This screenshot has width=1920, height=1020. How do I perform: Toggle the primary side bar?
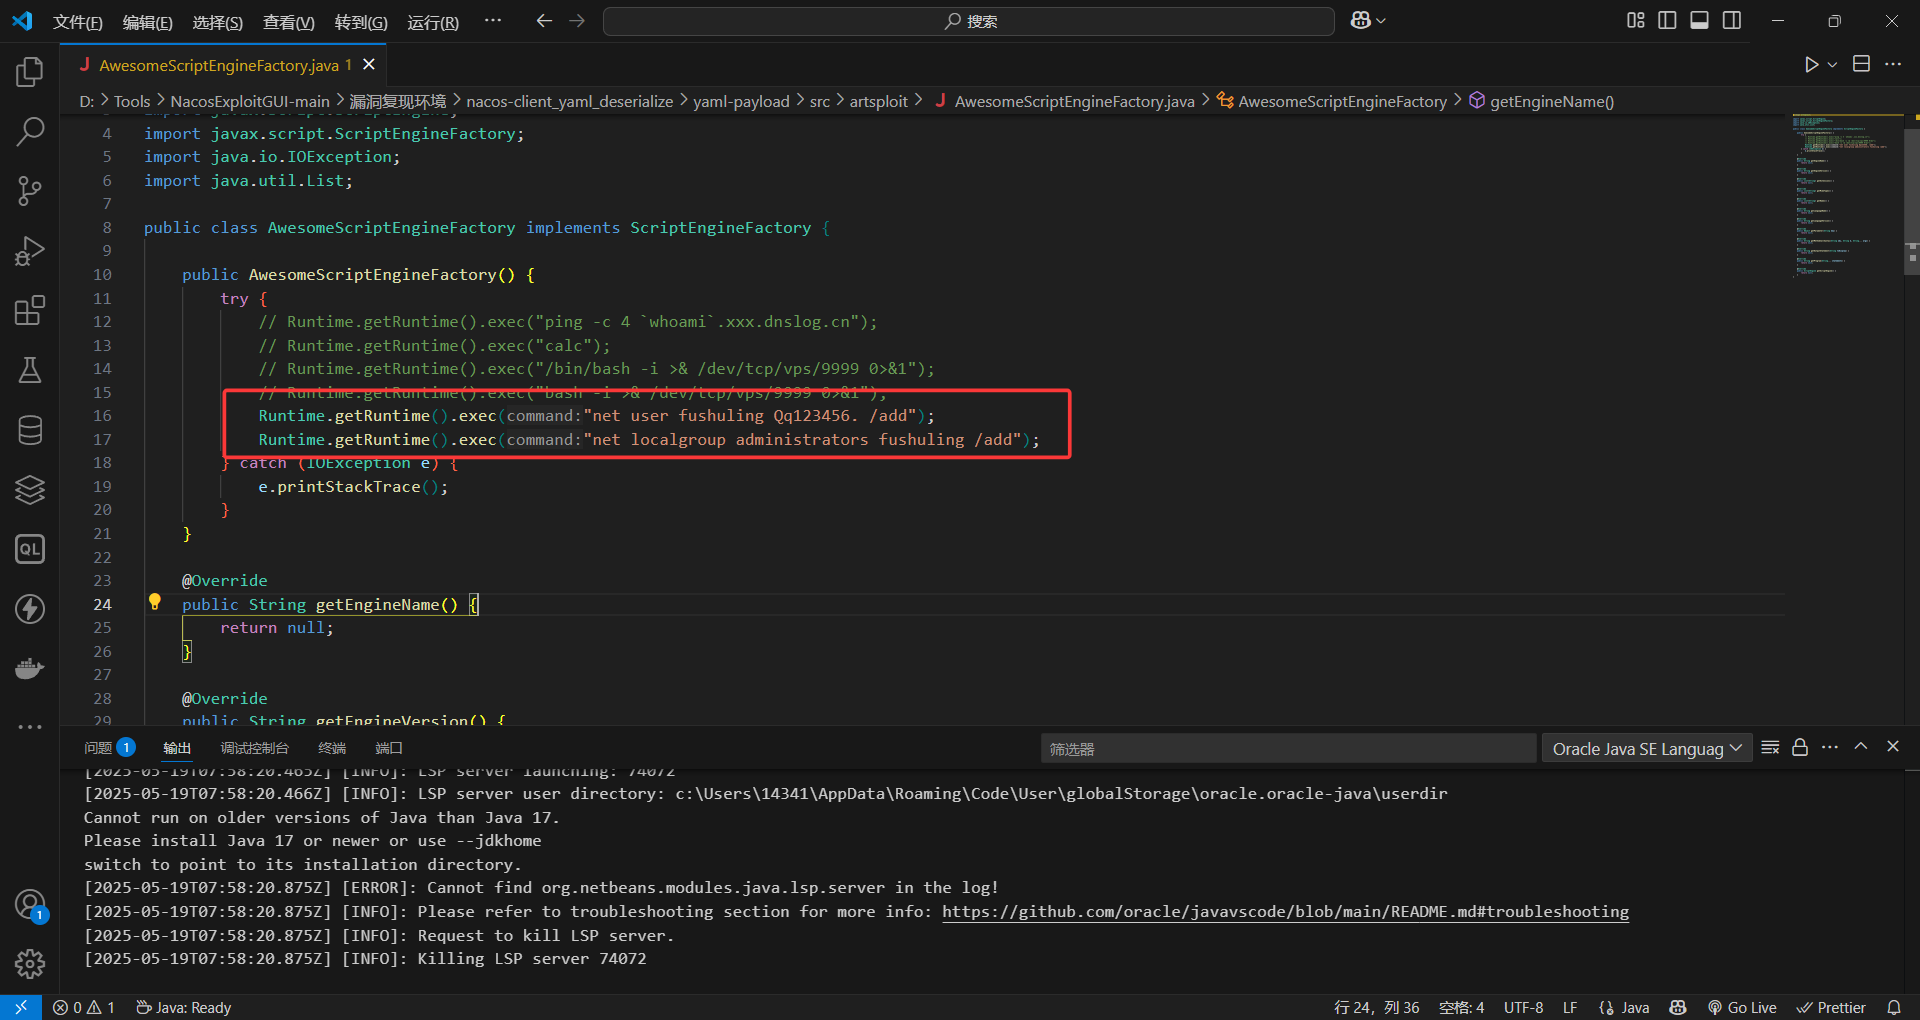coord(1667,21)
